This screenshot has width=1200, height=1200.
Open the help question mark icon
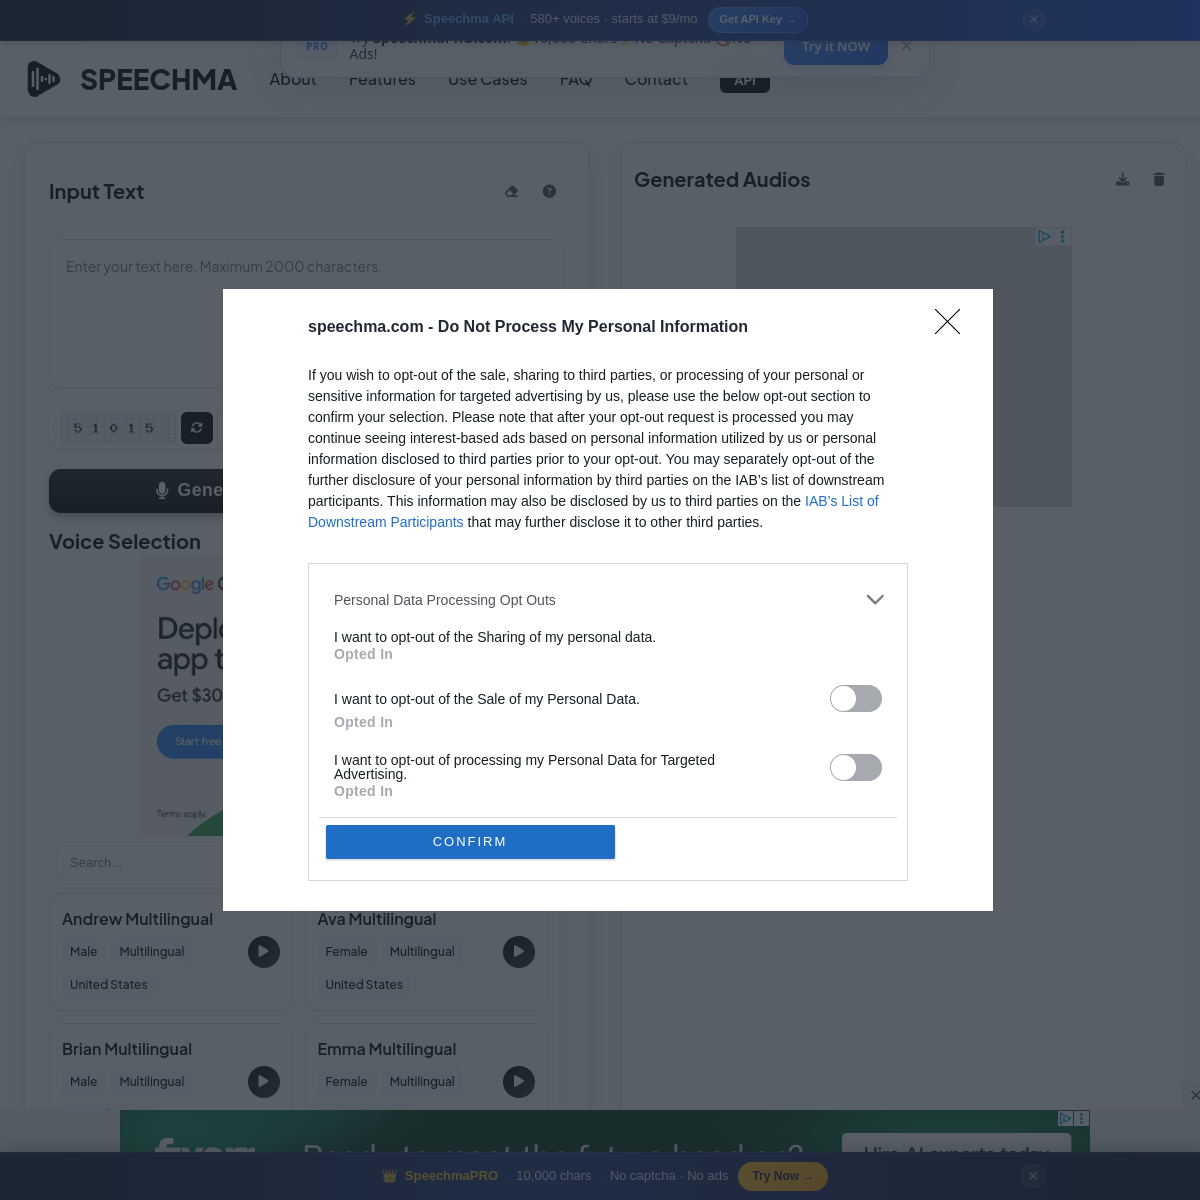[549, 192]
